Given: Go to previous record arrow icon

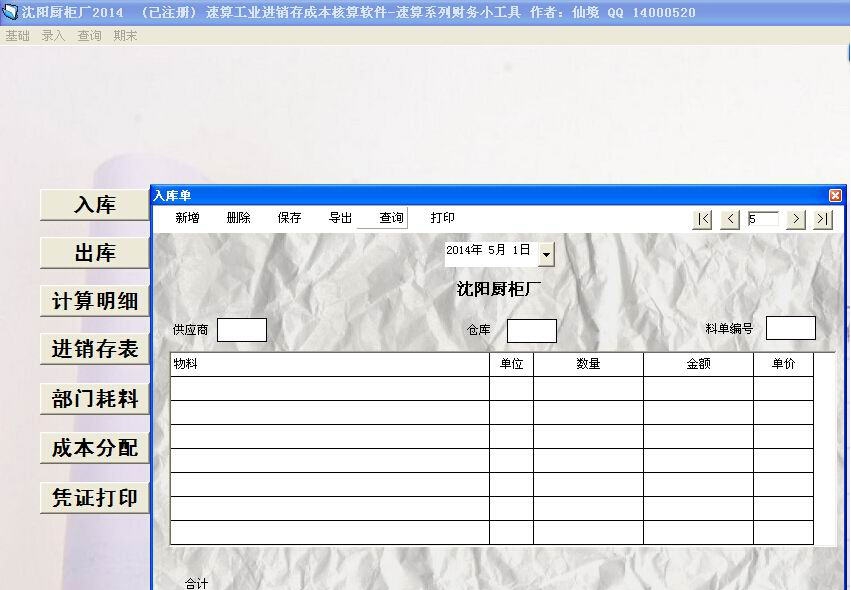Looking at the screenshot, I should (730, 219).
